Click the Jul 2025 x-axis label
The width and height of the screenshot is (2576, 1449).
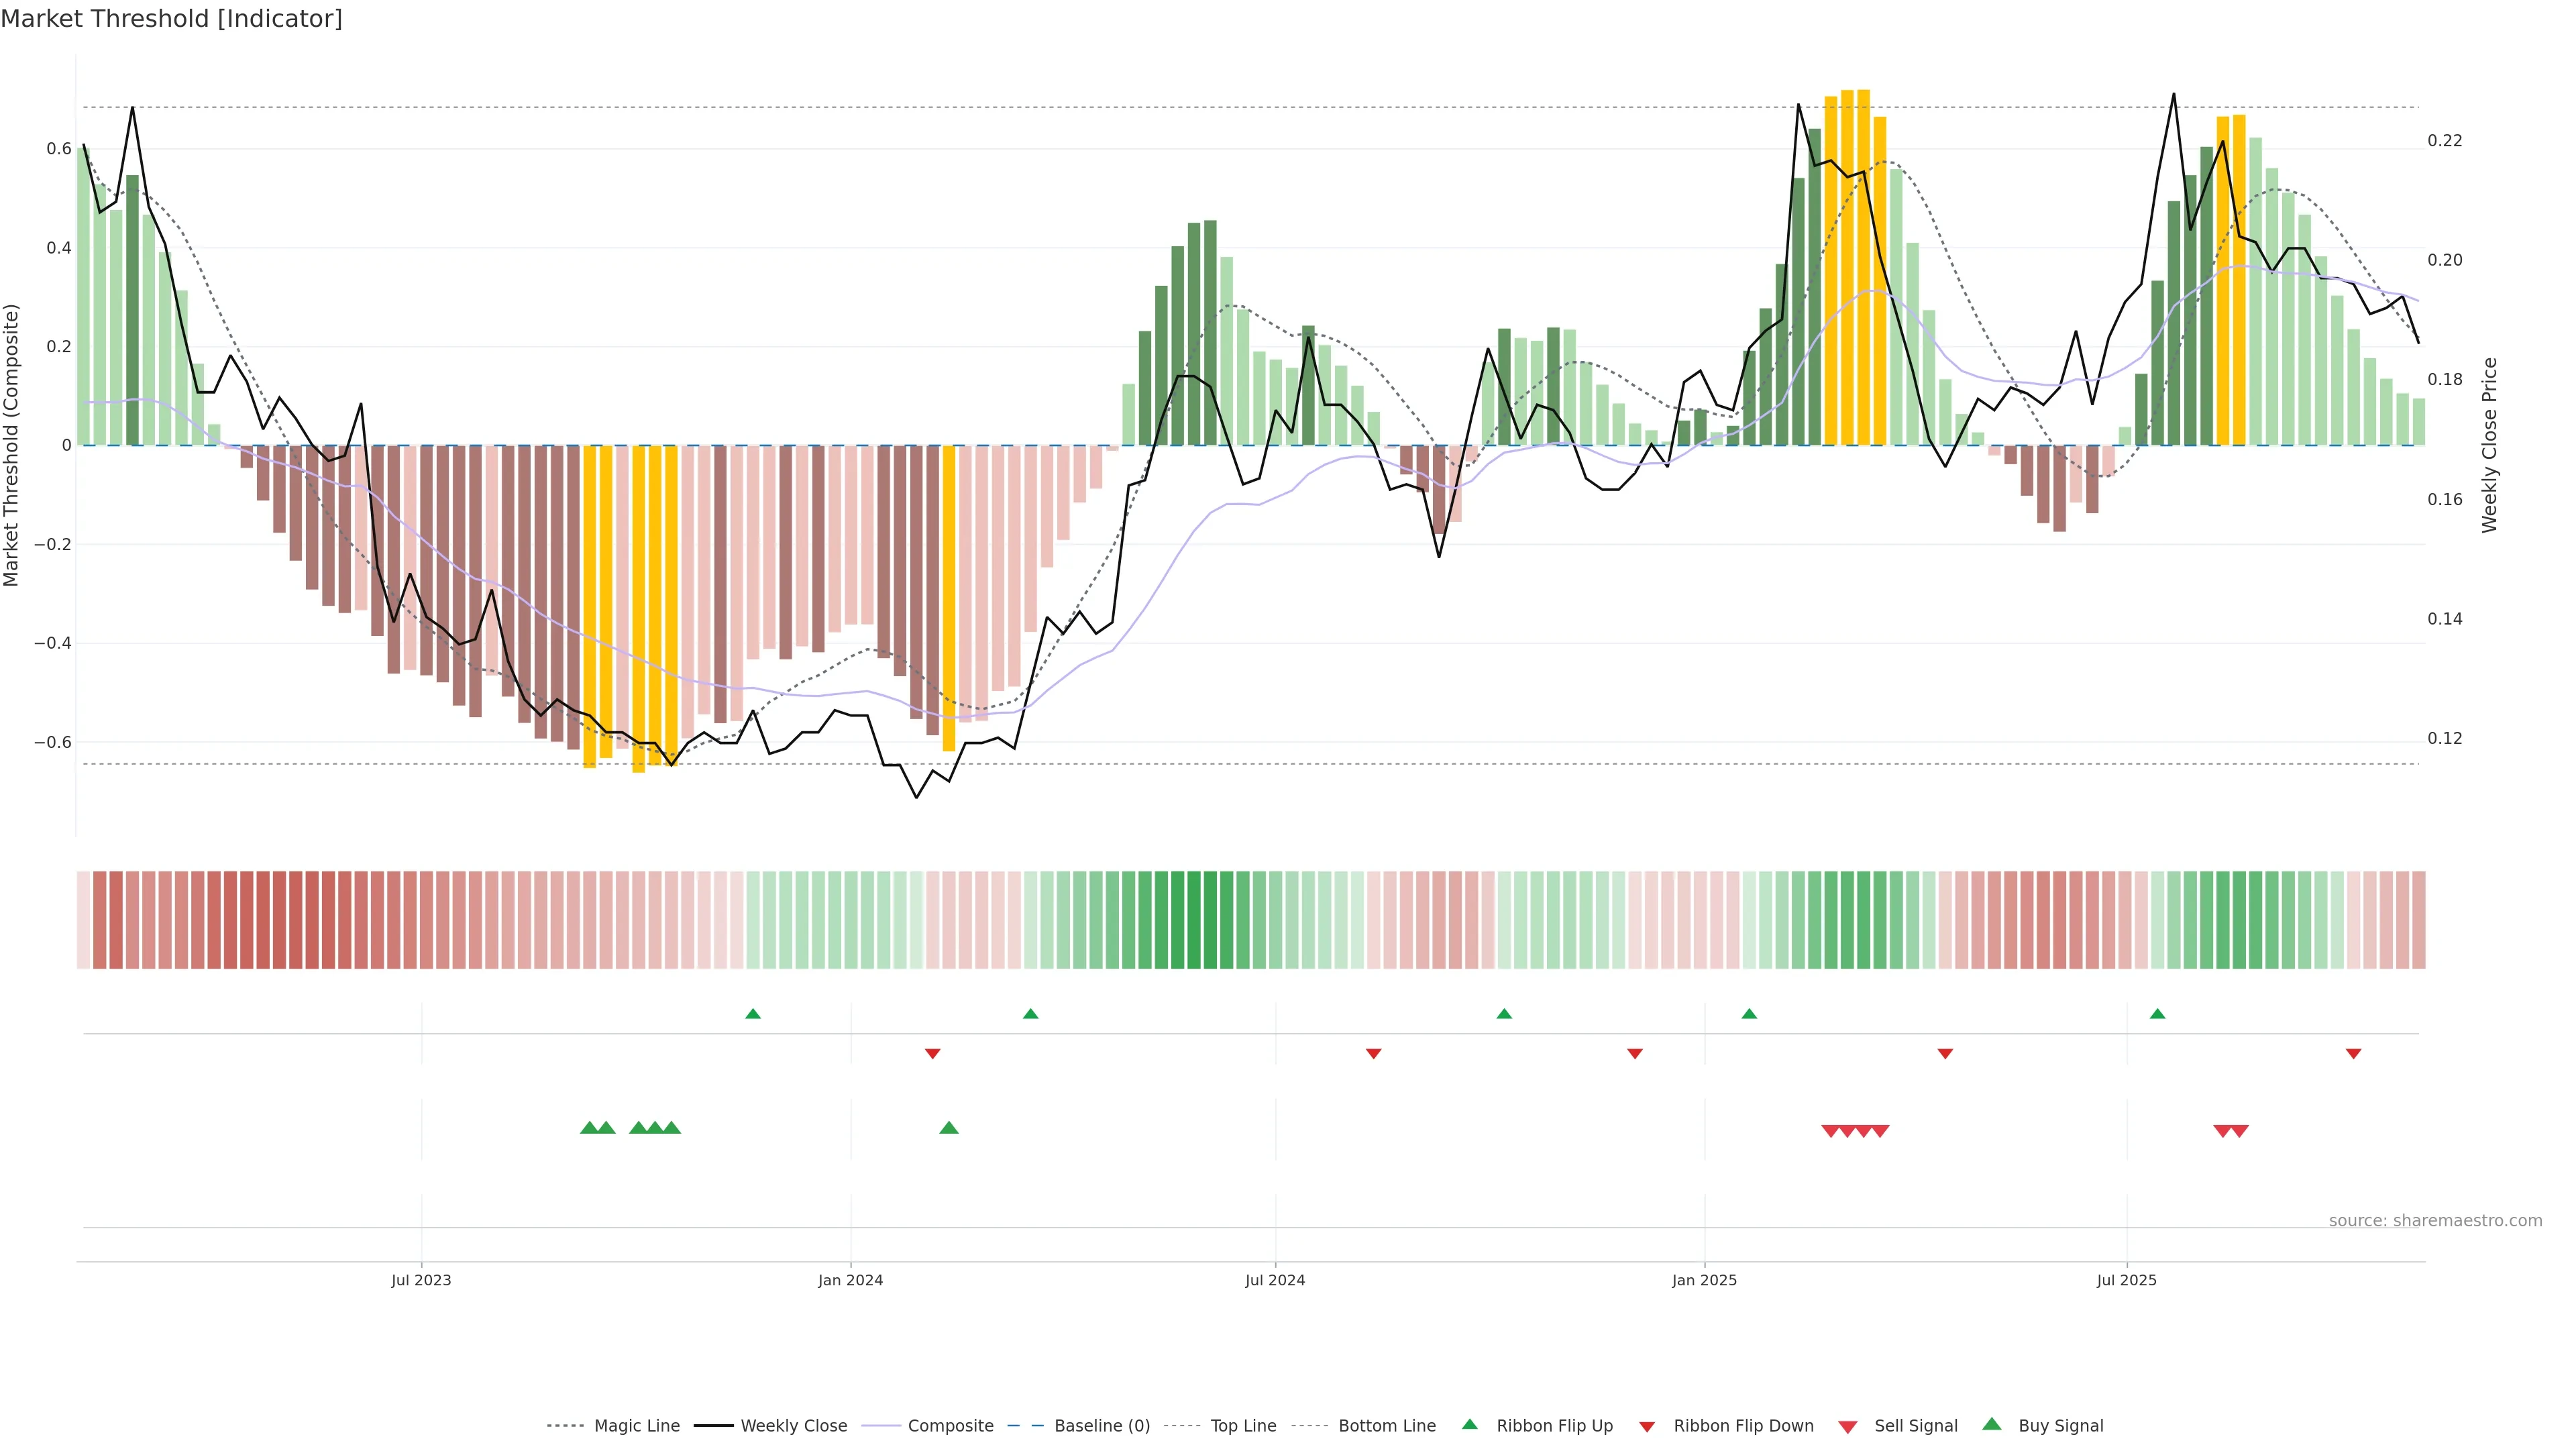(x=2126, y=1281)
